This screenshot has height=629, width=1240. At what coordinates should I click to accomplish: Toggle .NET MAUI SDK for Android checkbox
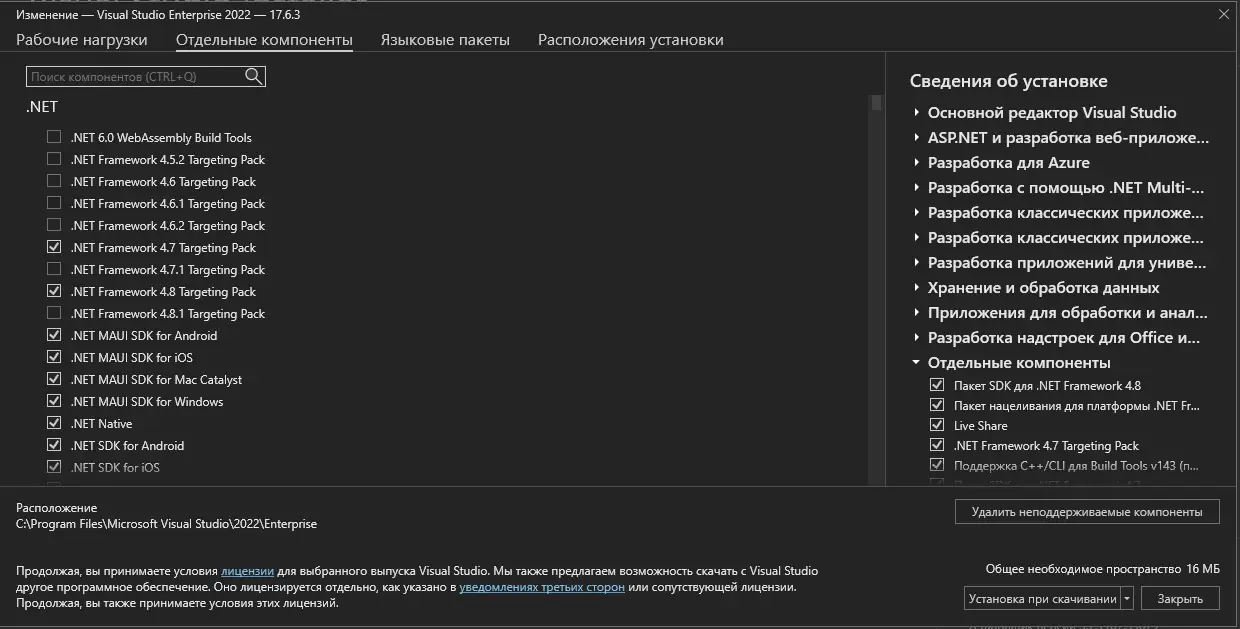click(54, 335)
